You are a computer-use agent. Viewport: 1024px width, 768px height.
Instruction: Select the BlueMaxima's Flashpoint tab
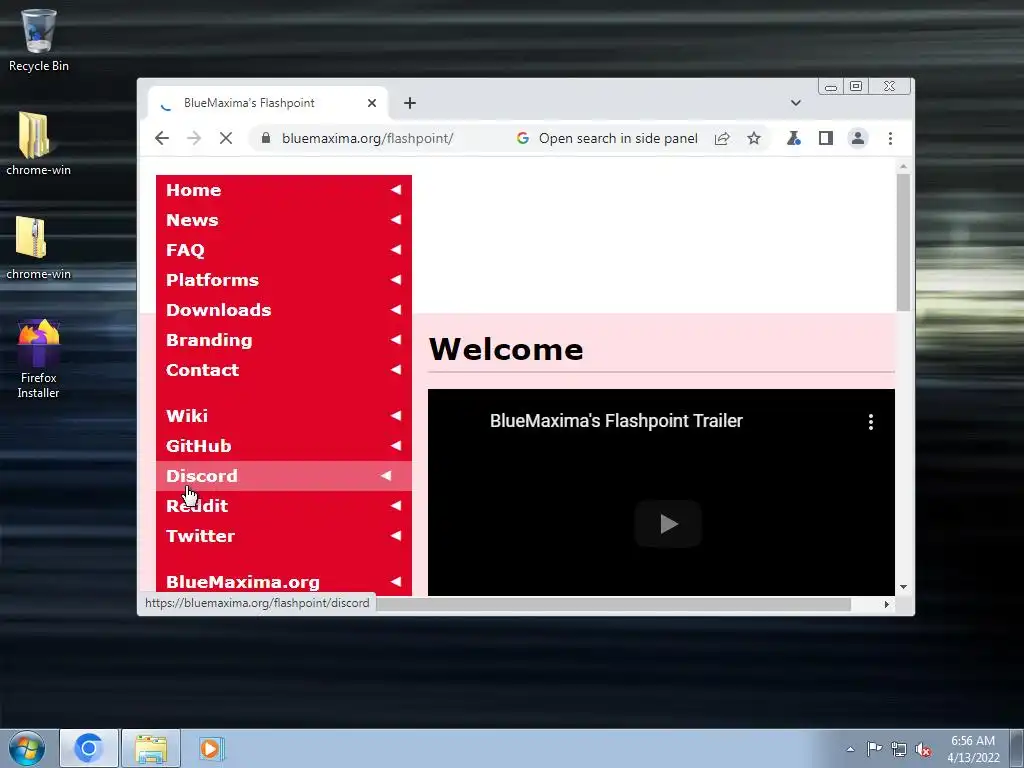[268, 103]
